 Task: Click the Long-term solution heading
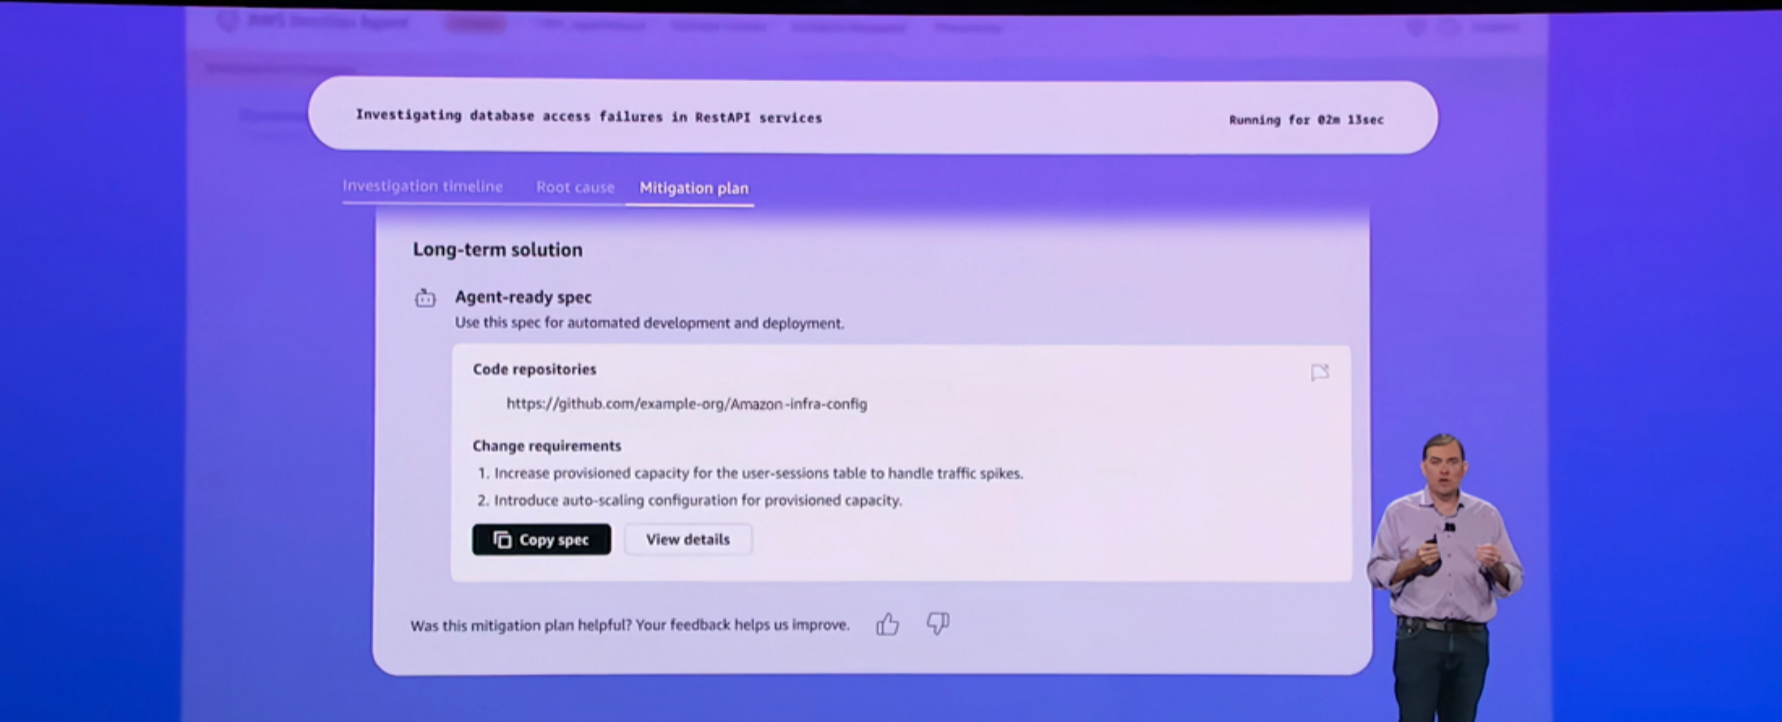[497, 250]
